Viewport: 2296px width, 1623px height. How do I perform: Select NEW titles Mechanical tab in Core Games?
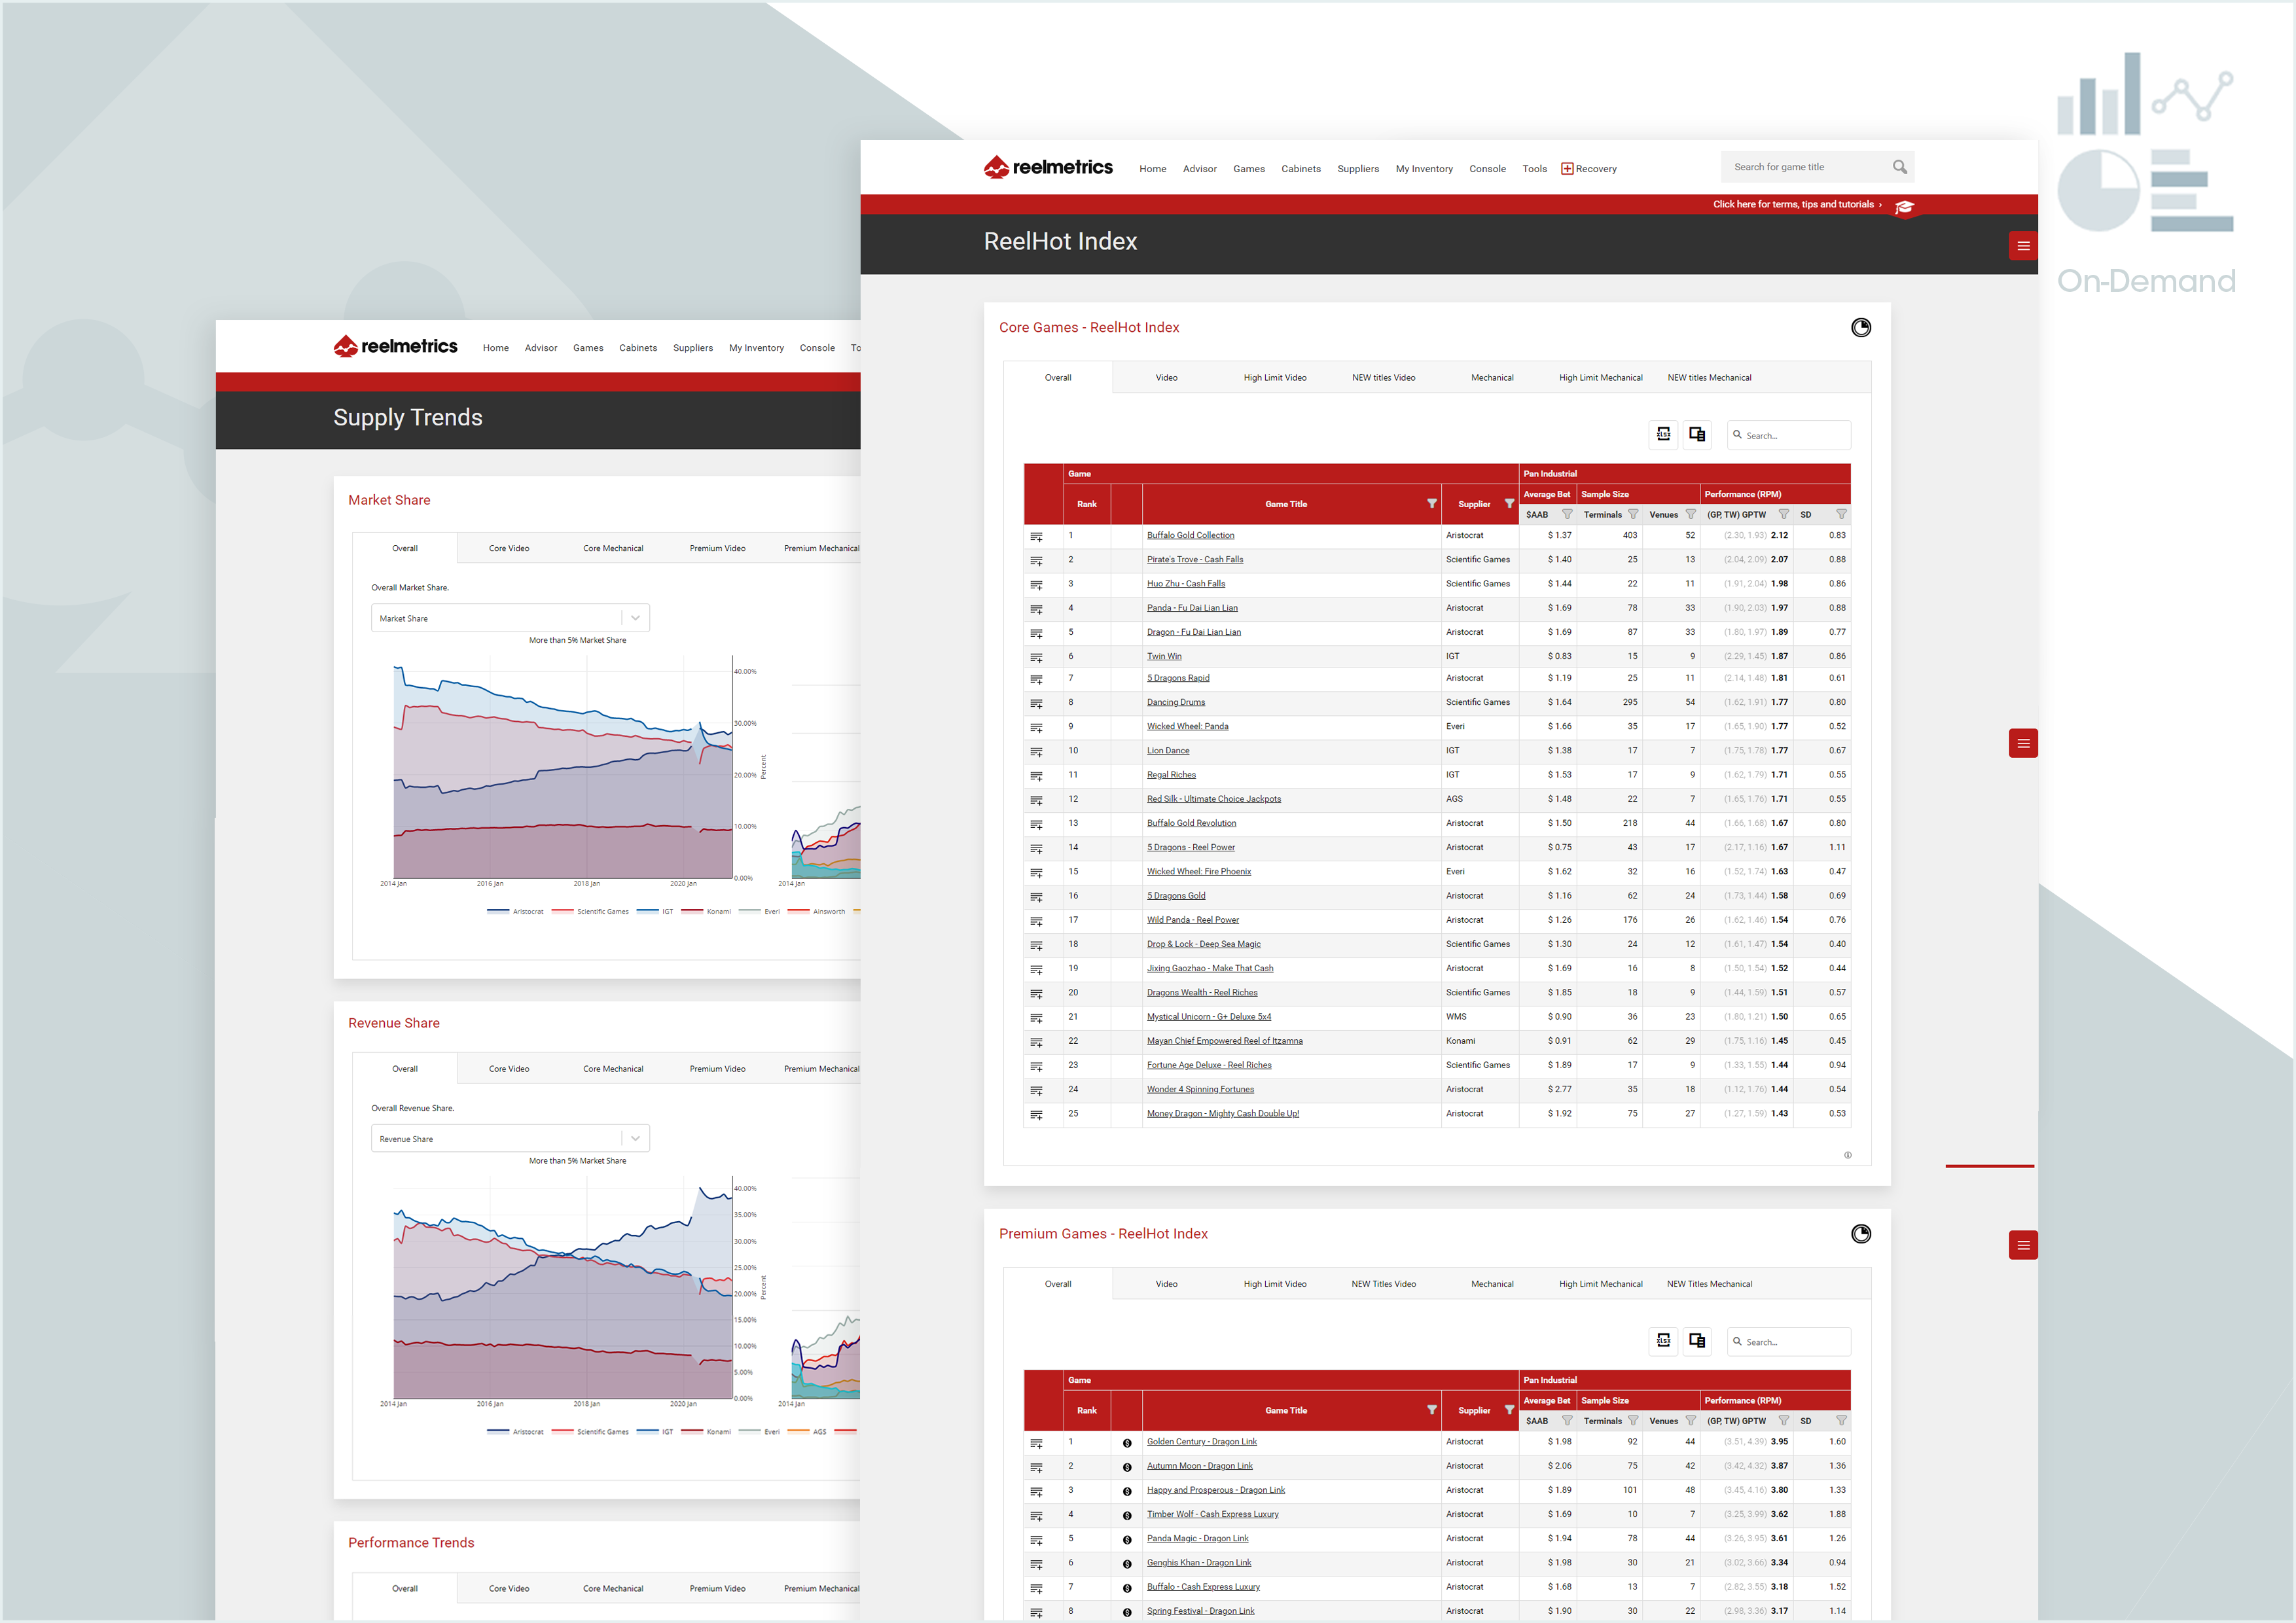pyautogui.click(x=1709, y=378)
